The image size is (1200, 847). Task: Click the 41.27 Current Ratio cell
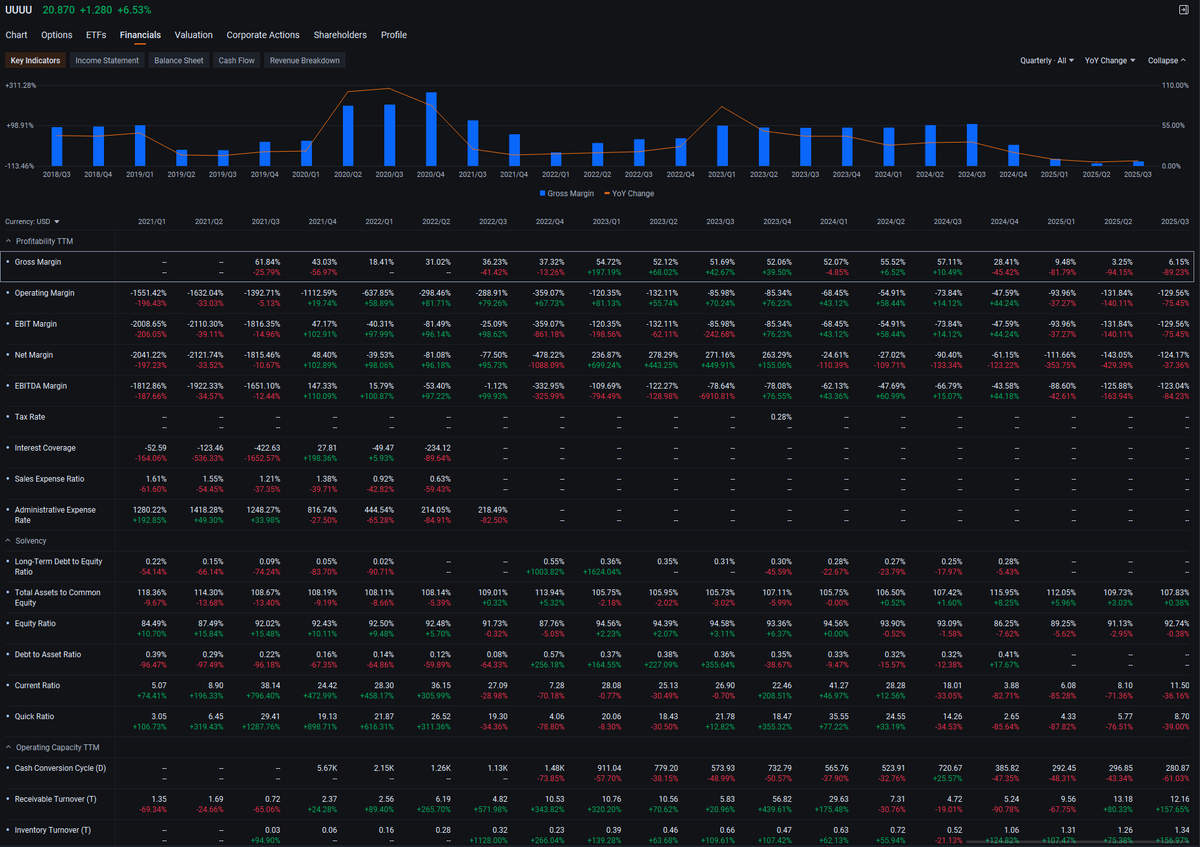click(x=840, y=685)
